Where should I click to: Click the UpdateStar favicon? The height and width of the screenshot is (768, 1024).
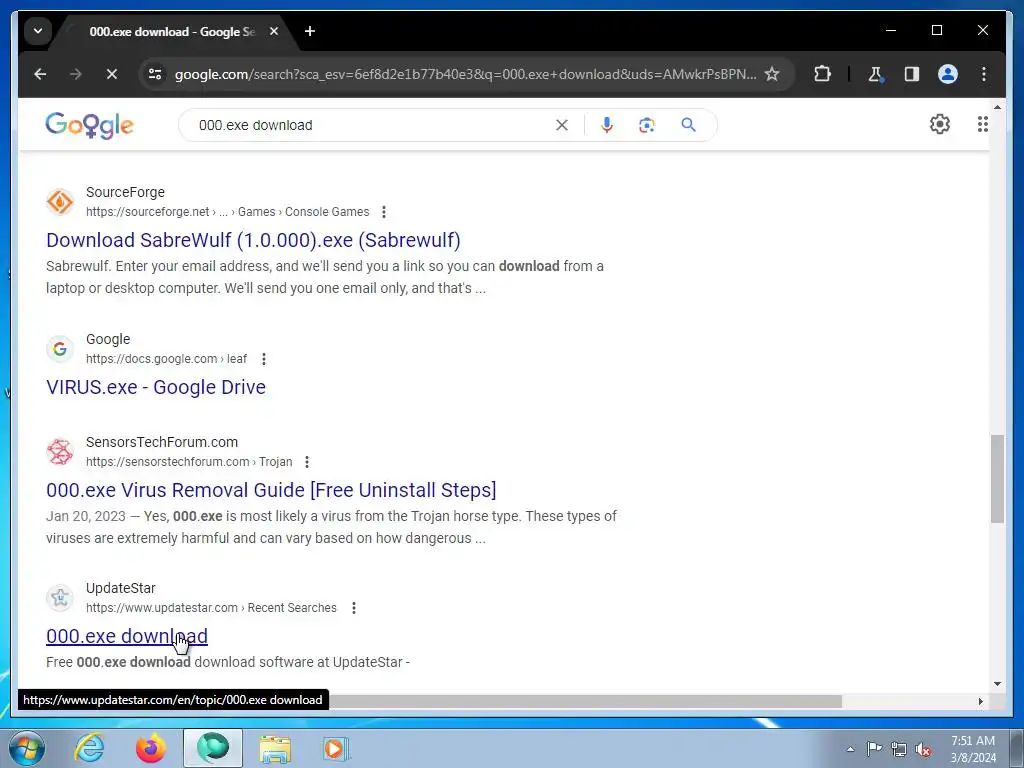point(60,598)
